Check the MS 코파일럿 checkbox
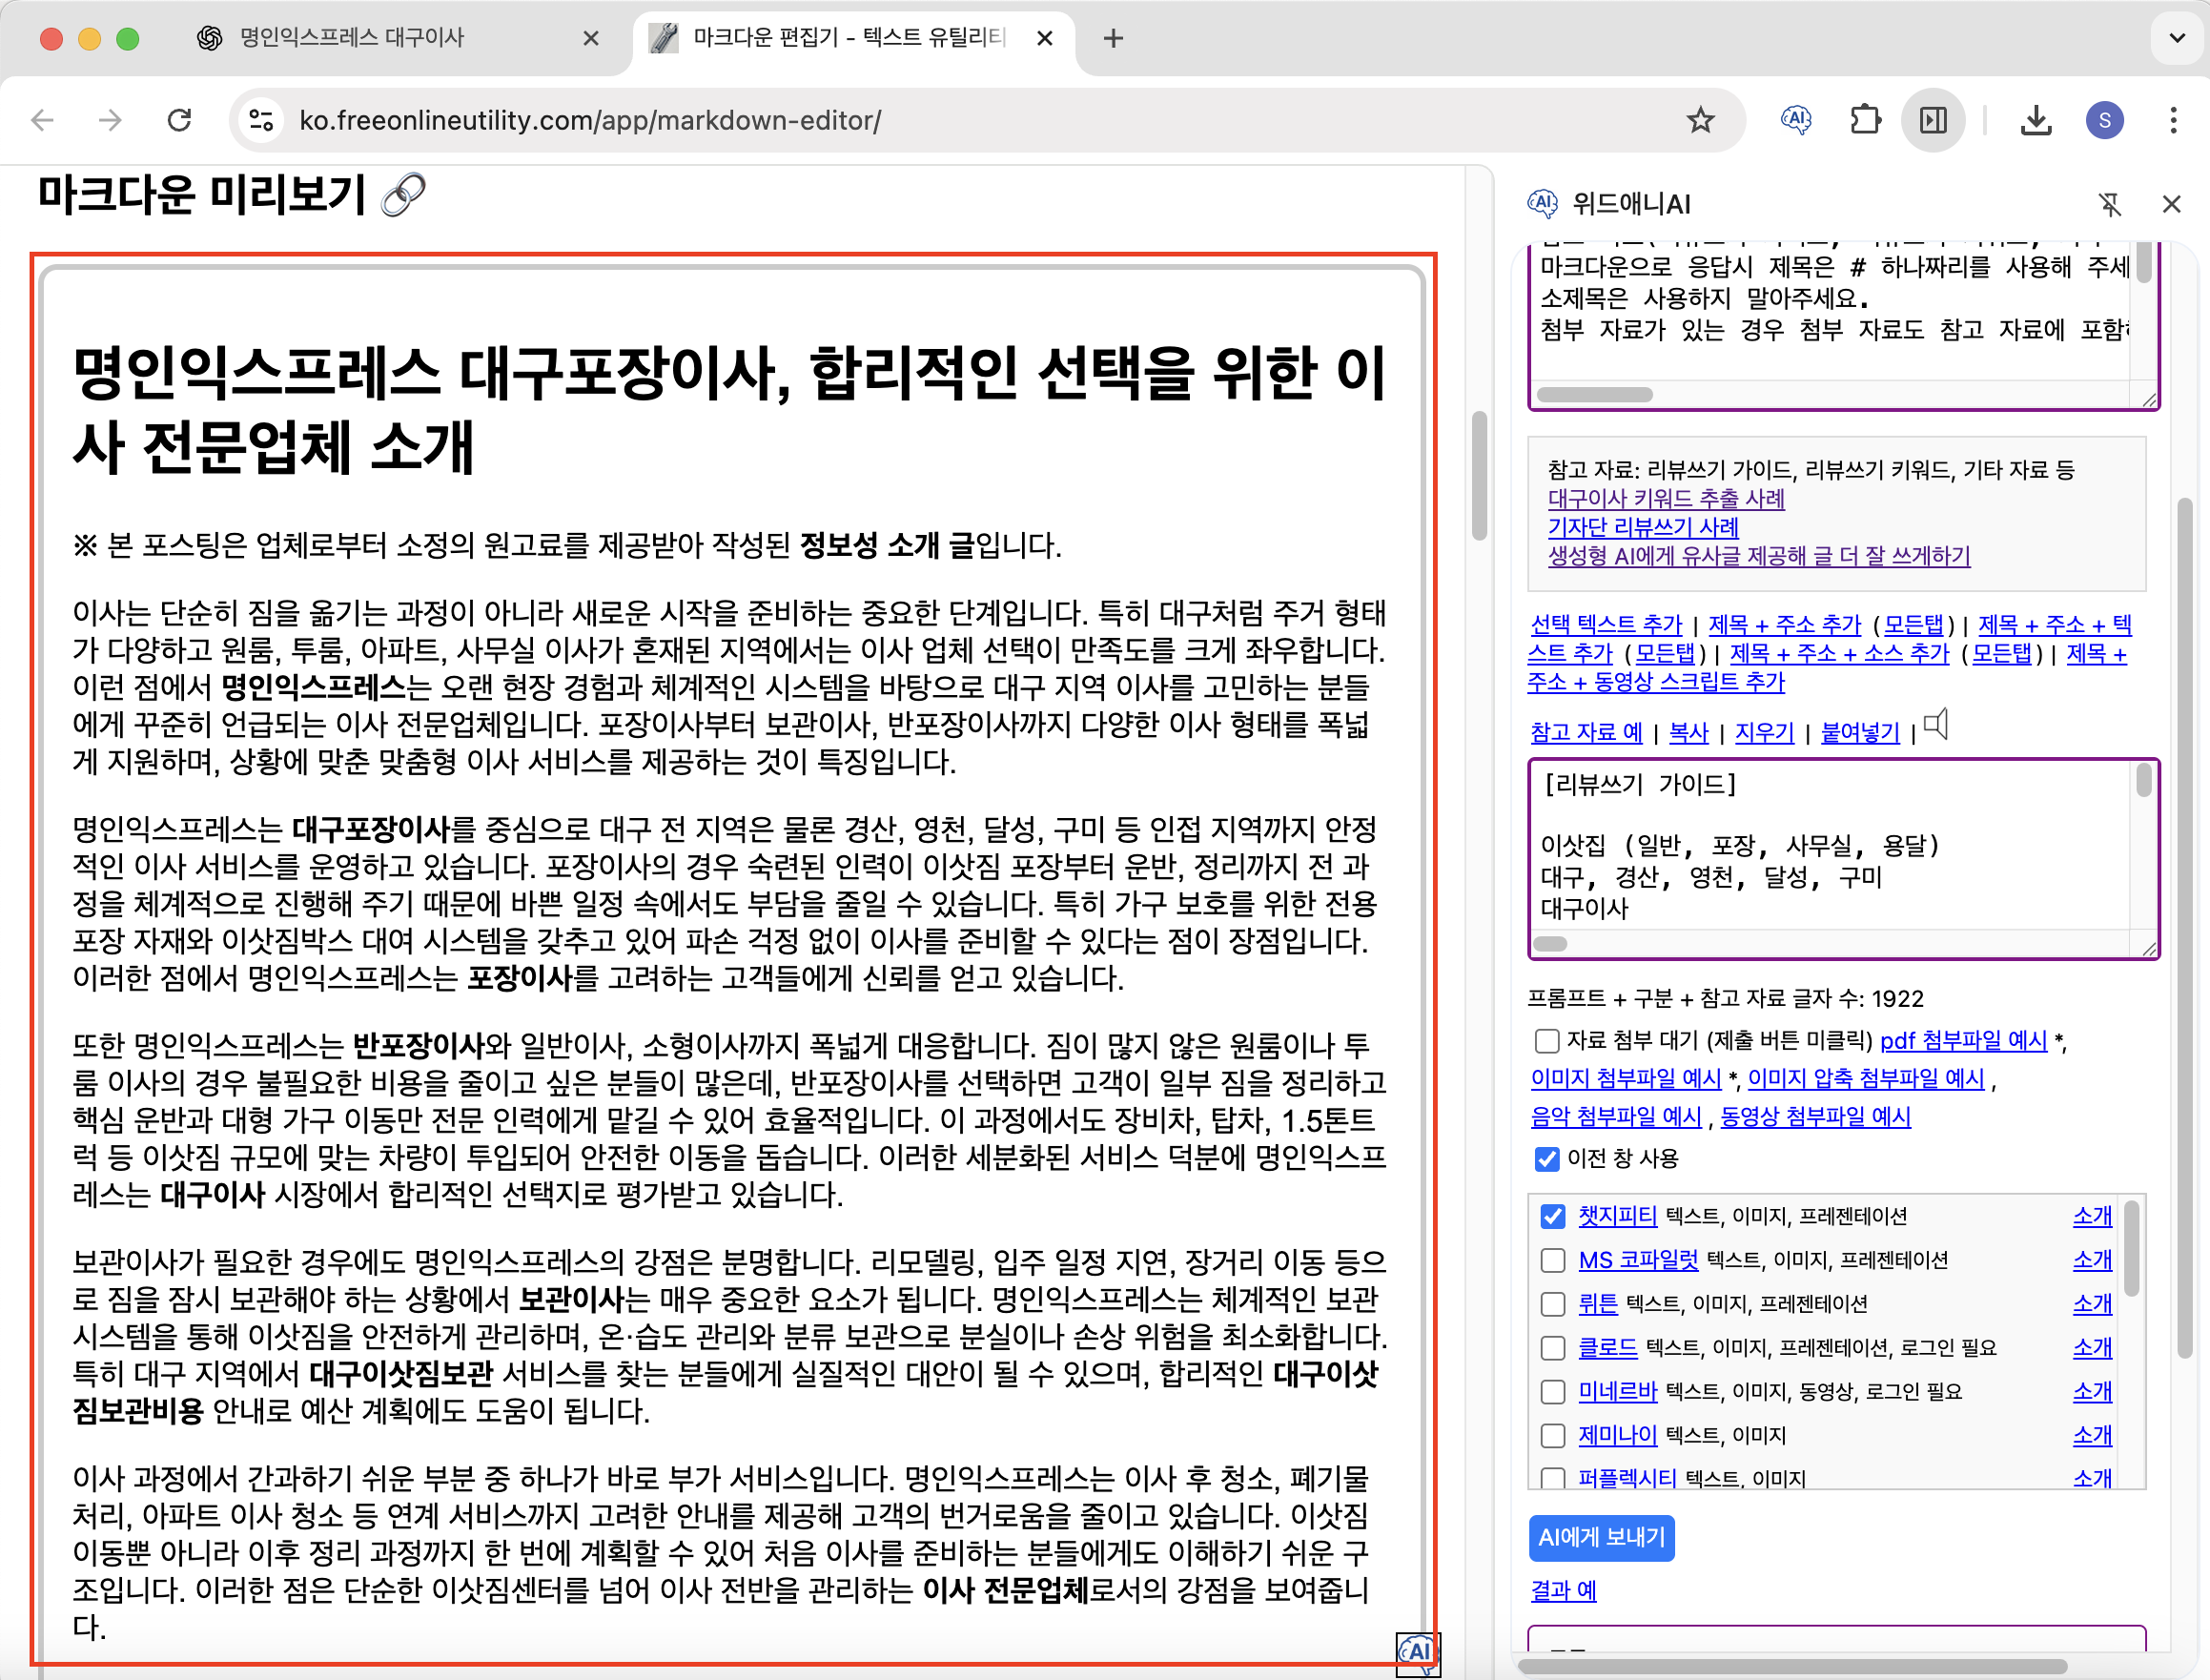This screenshot has height=1680, width=2210. [1552, 1260]
